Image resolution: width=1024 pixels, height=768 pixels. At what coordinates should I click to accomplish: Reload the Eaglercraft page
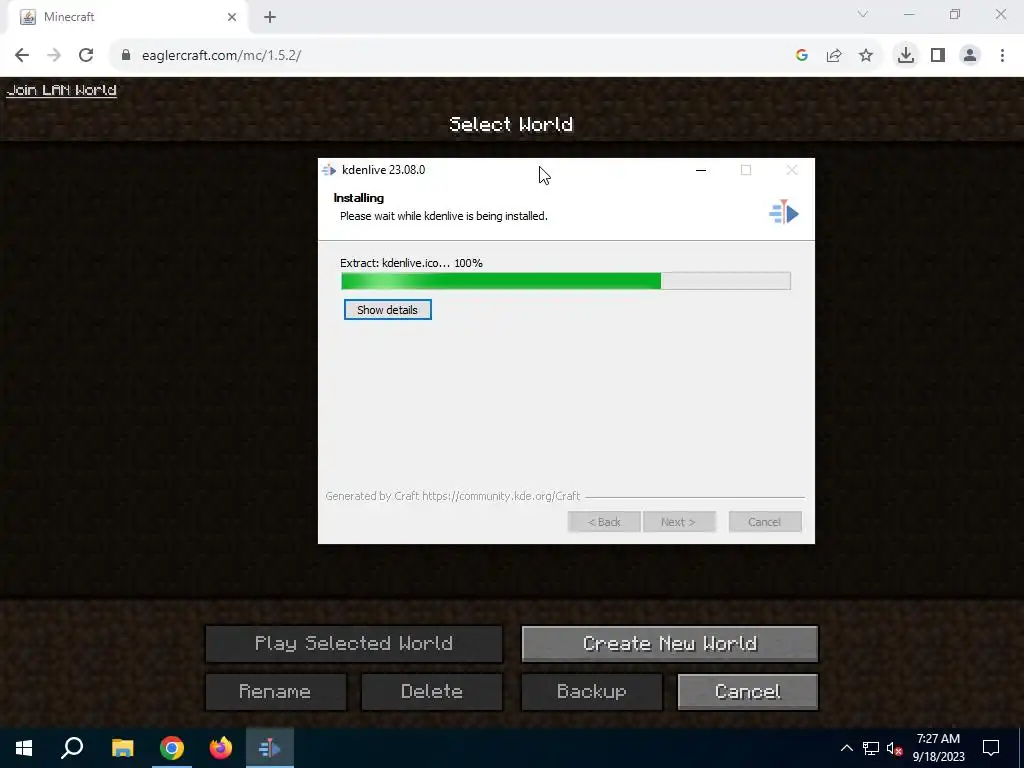point(86,55)
